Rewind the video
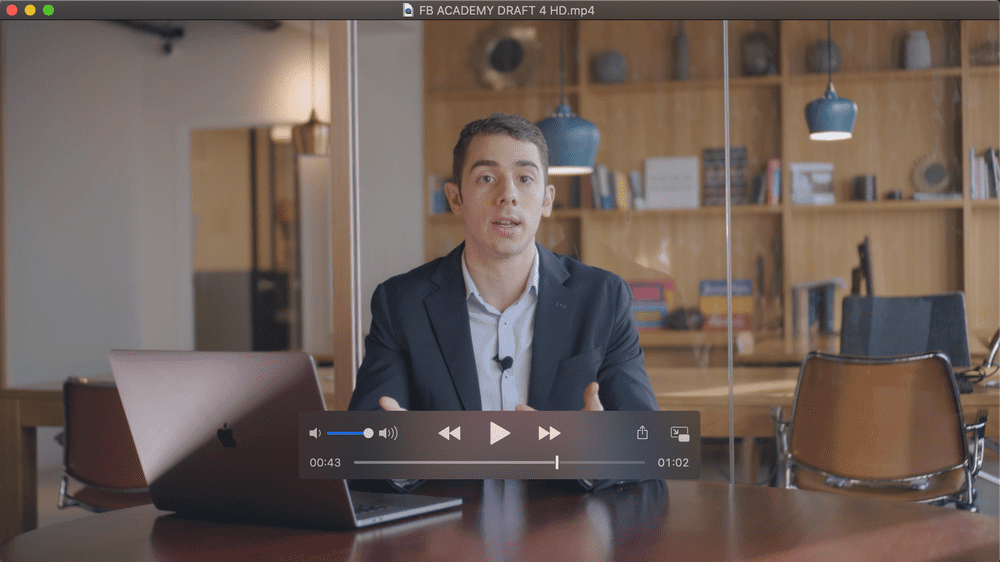Image resolution: width=1000 pixels, height=562 pixels. point(450,434)
